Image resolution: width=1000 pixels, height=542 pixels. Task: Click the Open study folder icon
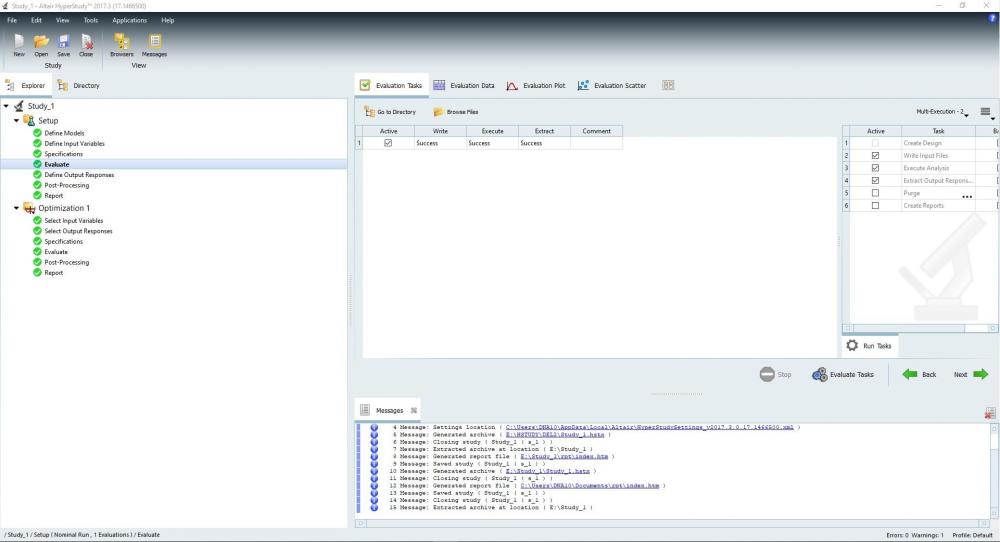(41, 42)
